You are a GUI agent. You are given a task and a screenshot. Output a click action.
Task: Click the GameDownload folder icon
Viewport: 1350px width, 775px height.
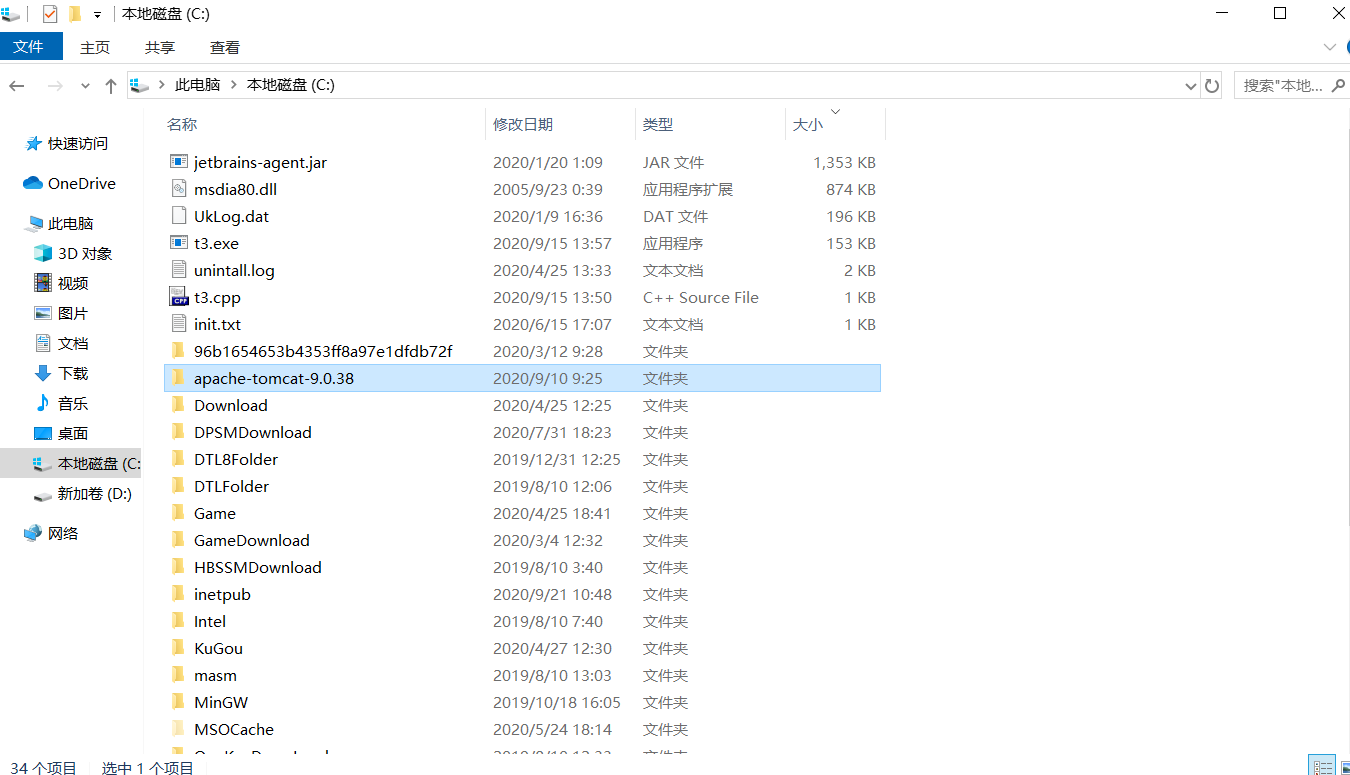[179, 540]
